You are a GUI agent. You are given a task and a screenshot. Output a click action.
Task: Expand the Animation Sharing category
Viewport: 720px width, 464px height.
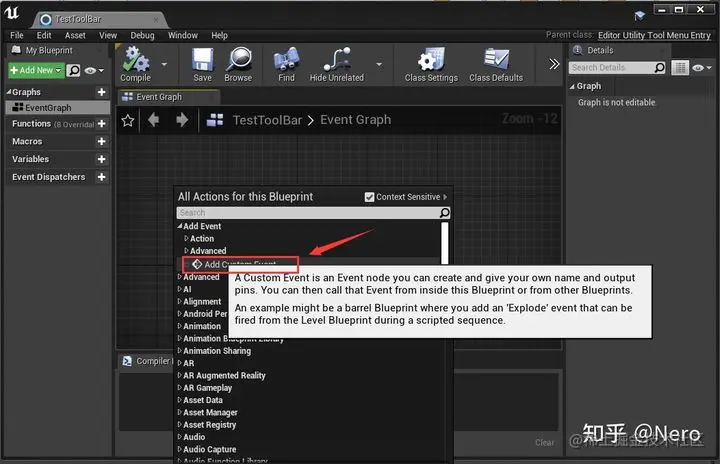[x=180, y=351]
